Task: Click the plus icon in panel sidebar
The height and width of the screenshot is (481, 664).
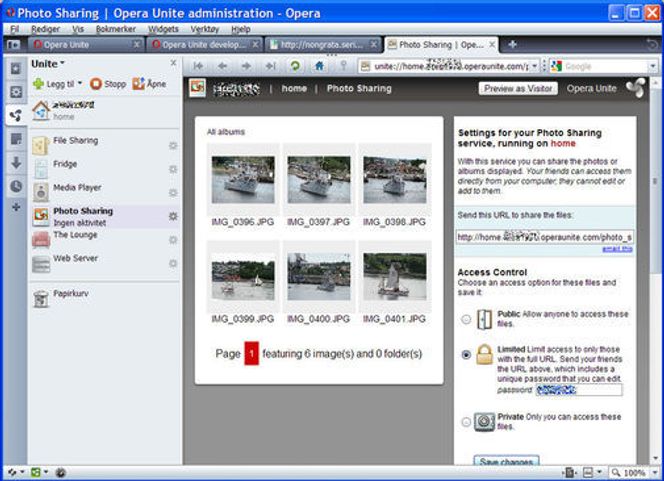Action: [x=16, y=207]
